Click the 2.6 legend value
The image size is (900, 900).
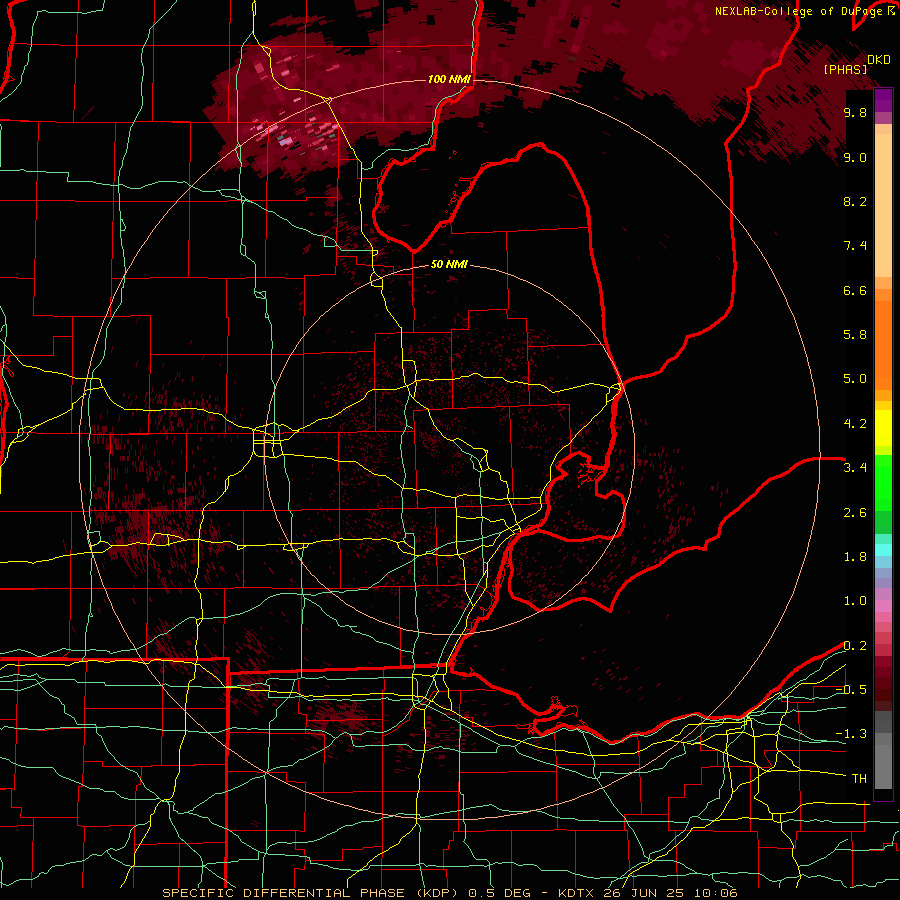pos(855,513)
